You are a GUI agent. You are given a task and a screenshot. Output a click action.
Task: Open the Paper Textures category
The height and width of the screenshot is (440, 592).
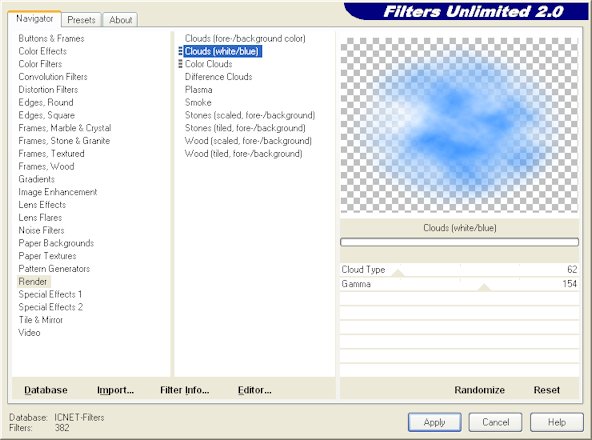(47, 256)
